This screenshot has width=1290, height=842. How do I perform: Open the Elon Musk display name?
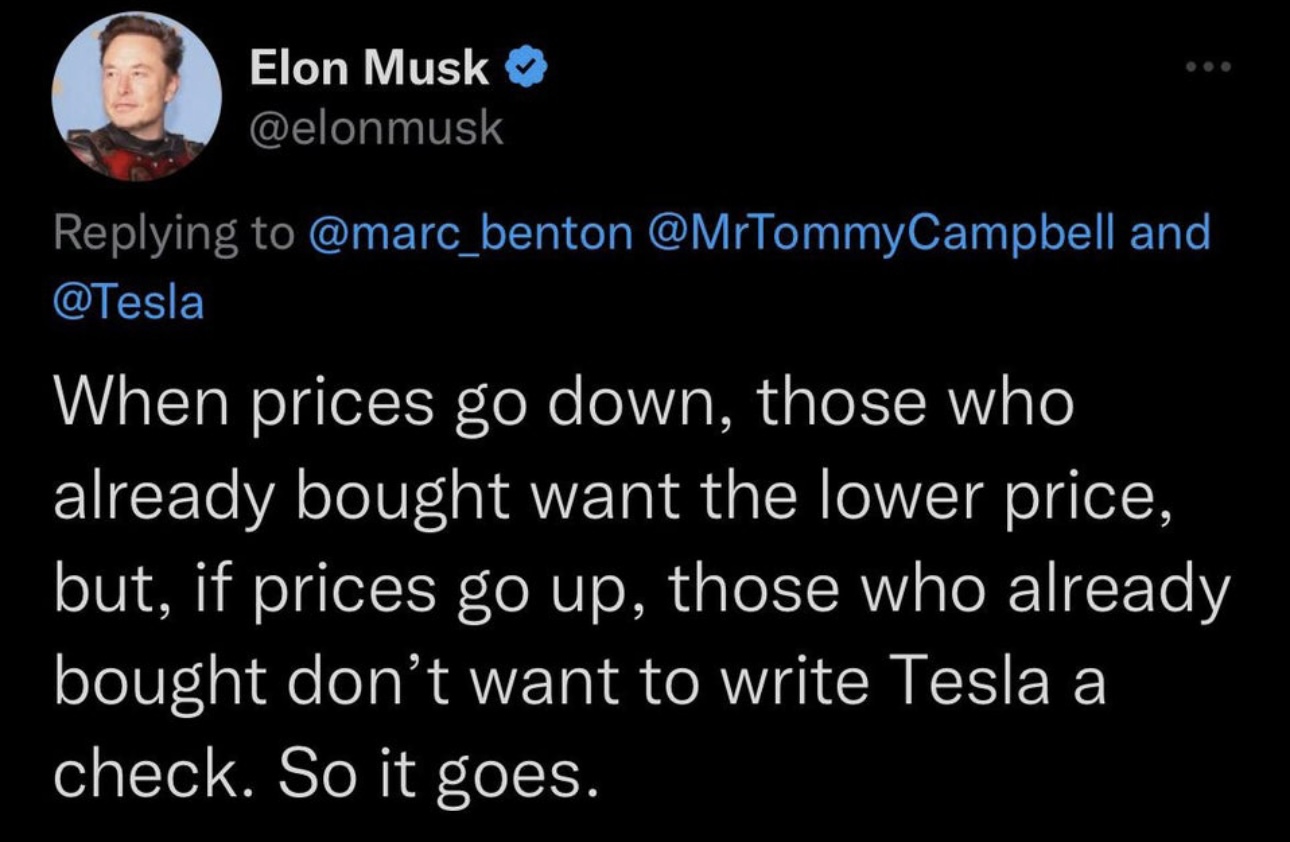[x=369, y=69]
